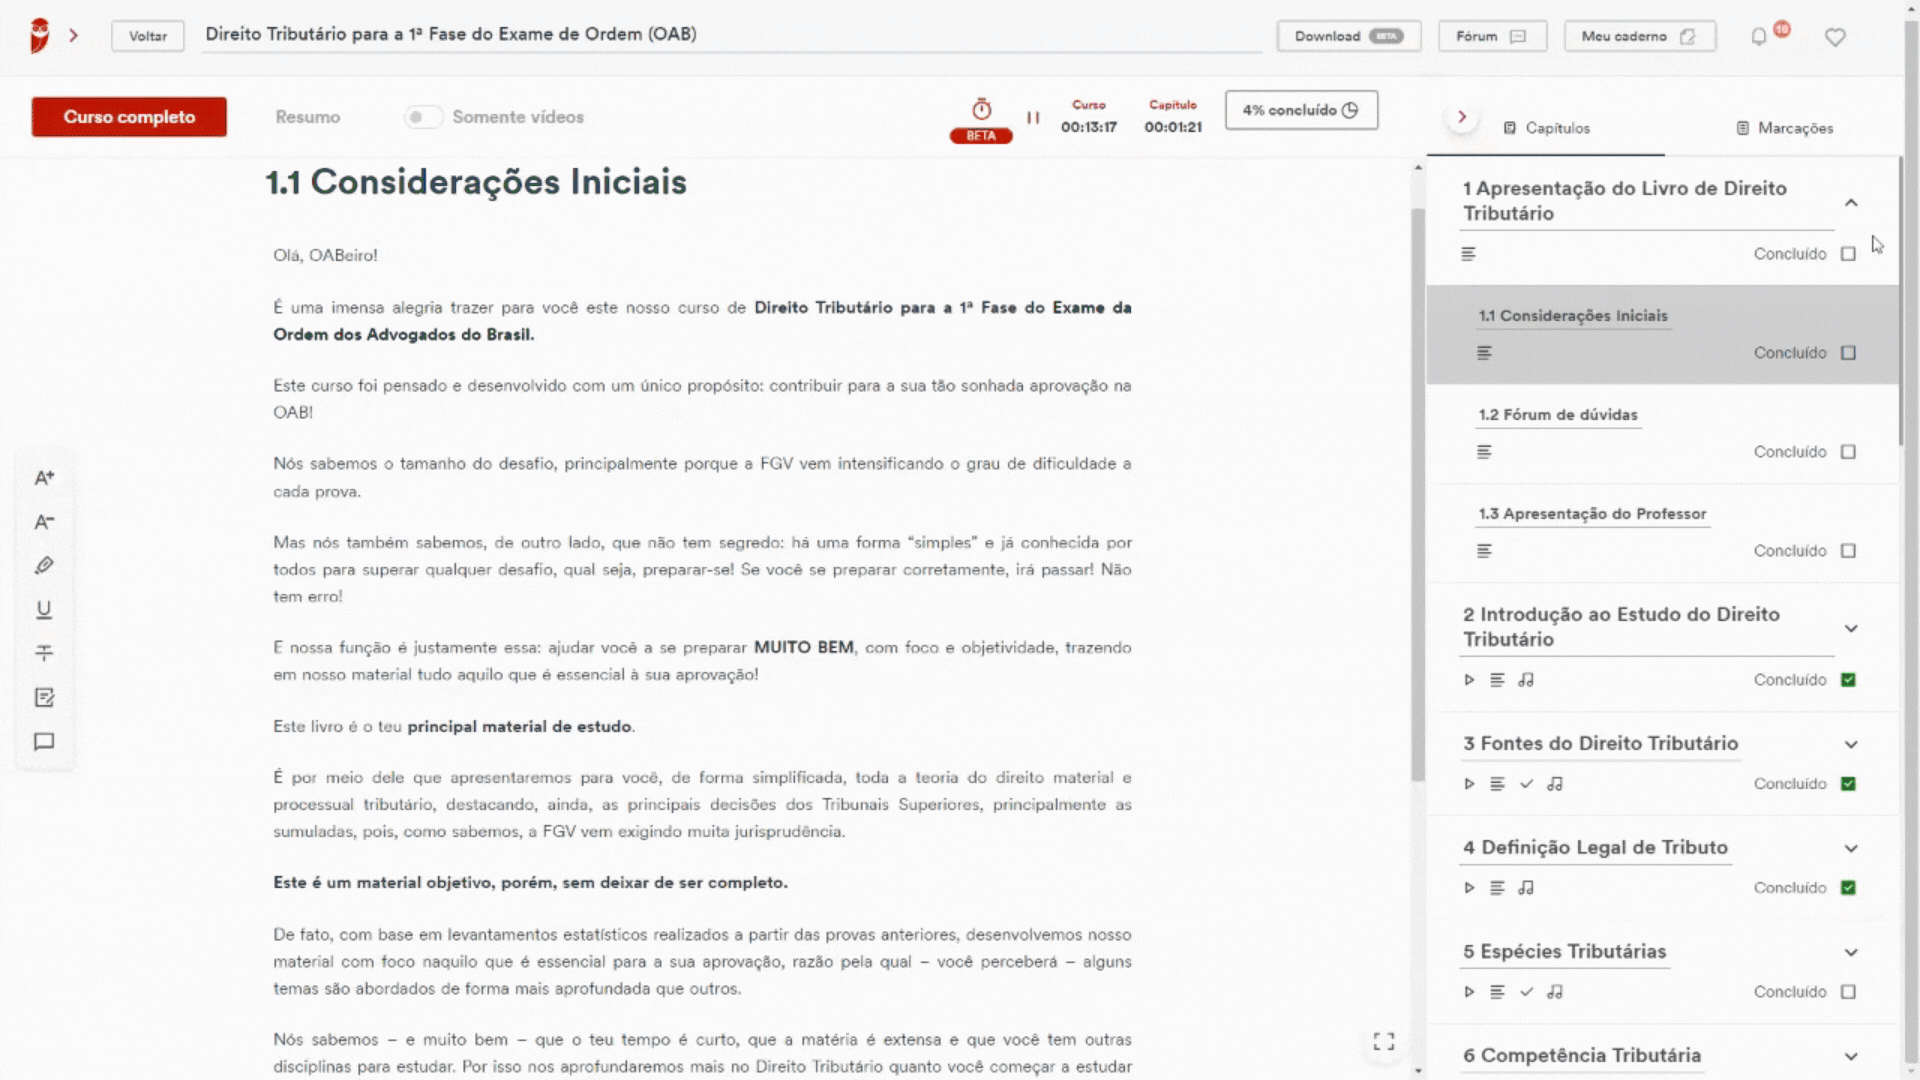The width and height of the screenshot is (1920, 1080).
Task: Switch to the Marcações tab
Action: click(1785, 128)
